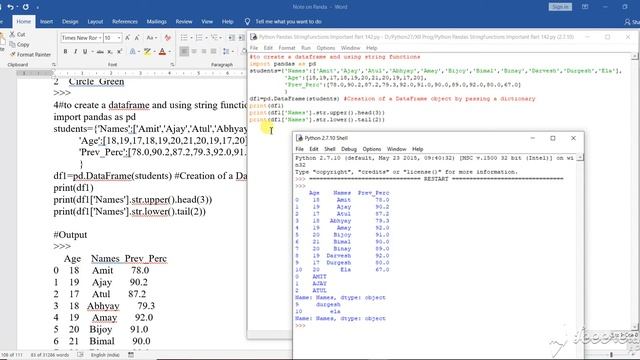The height and width of the screenshot is (360, 640).
Task: Open the Clipboard dialog launcher
Action: pyautogui.click(x=53, y=64)
